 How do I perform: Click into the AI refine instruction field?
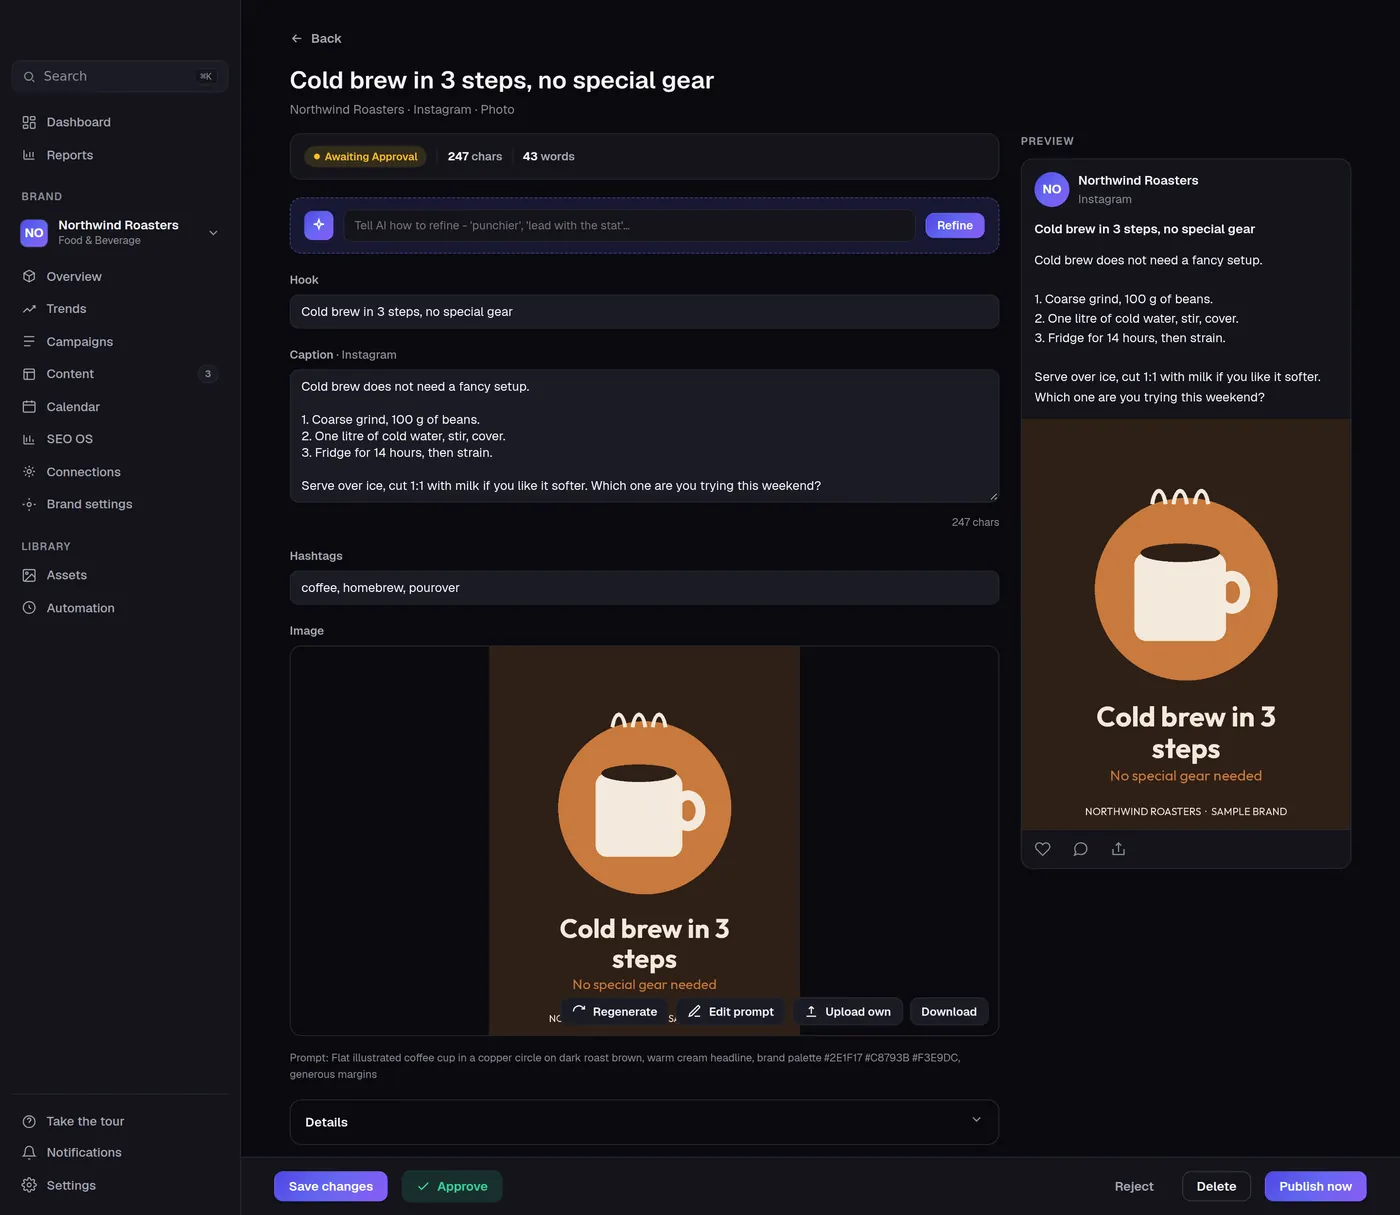pos(629,225)
